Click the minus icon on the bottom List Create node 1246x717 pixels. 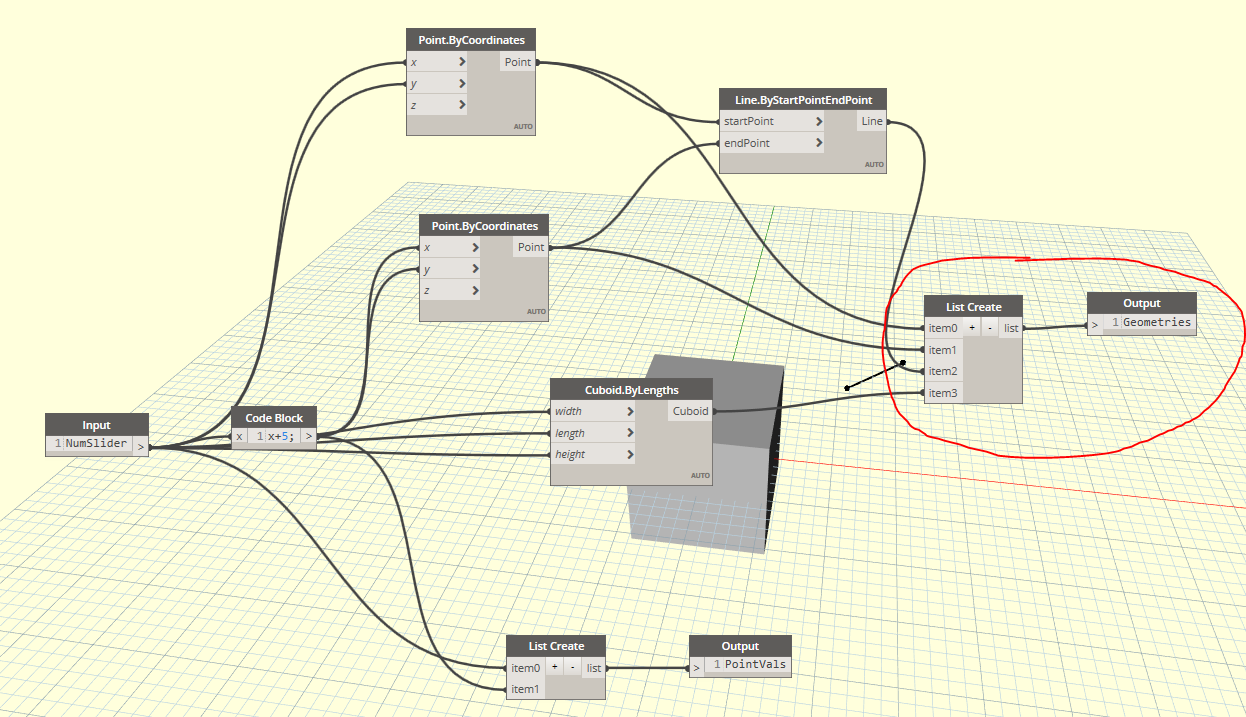tap(573, 668)
